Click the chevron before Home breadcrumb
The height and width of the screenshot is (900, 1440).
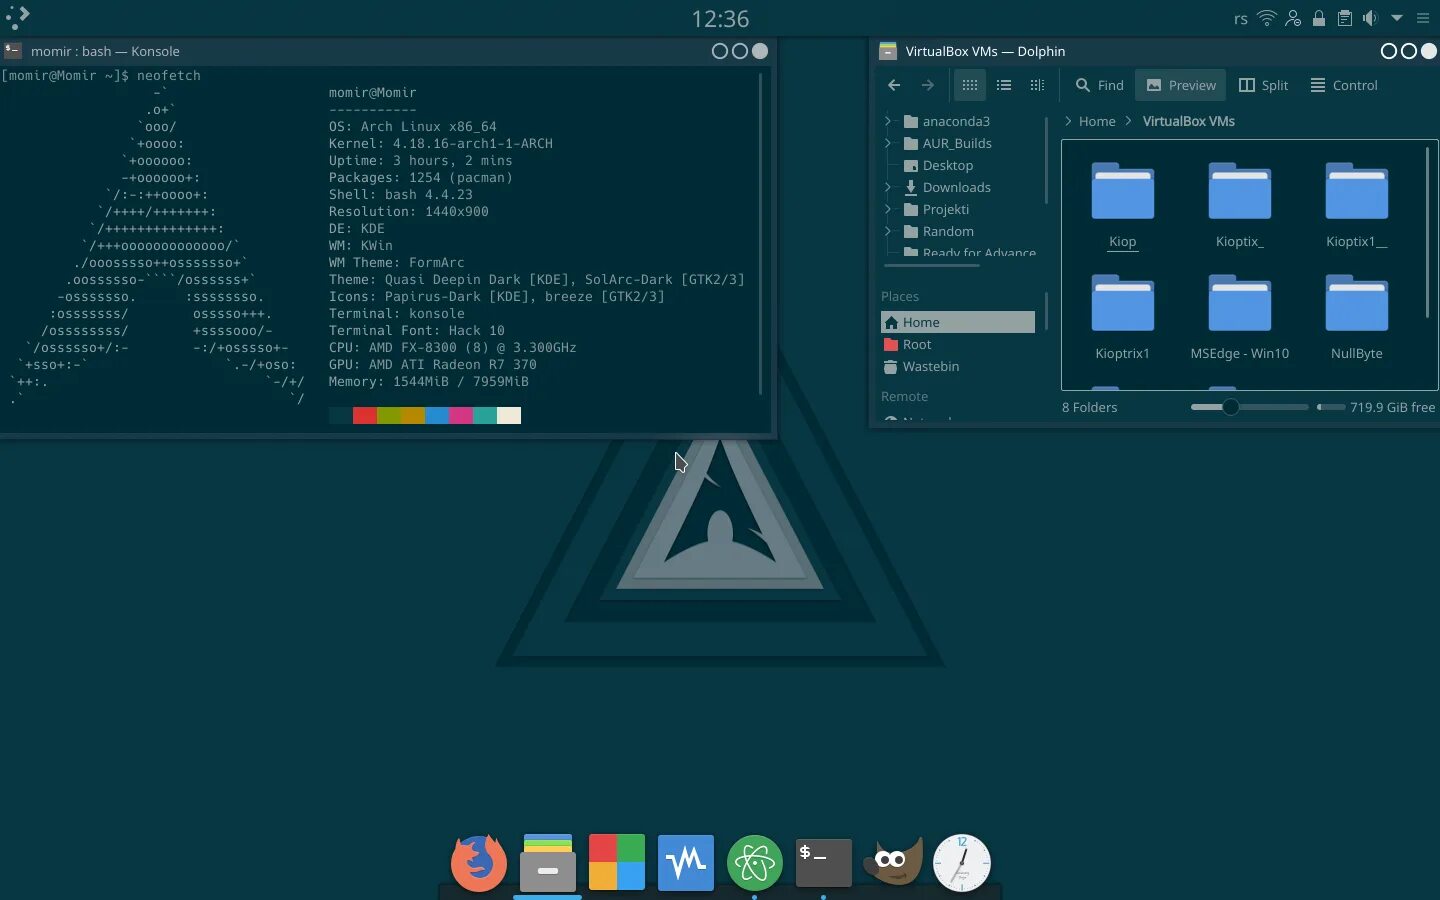pyautogui.click(x=1068, y=121)
